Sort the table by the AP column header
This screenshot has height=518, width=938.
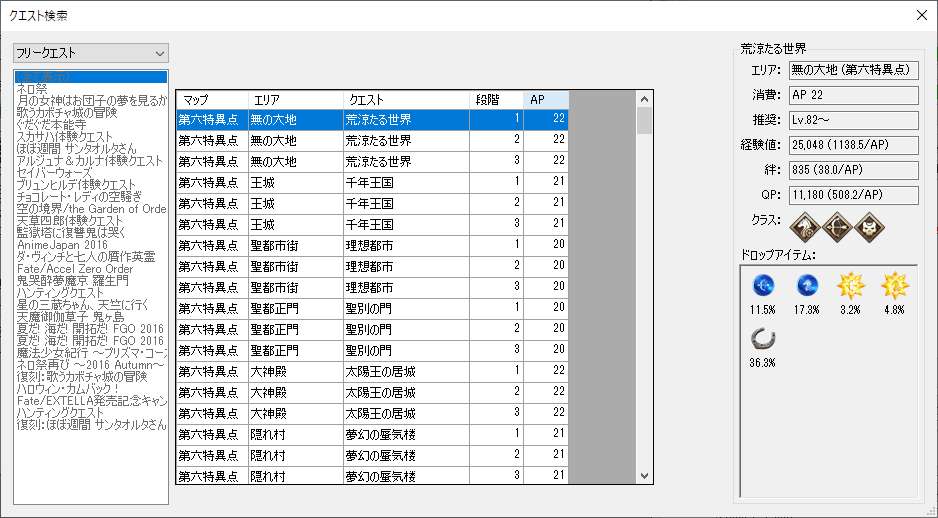click(x=547, y=100)
